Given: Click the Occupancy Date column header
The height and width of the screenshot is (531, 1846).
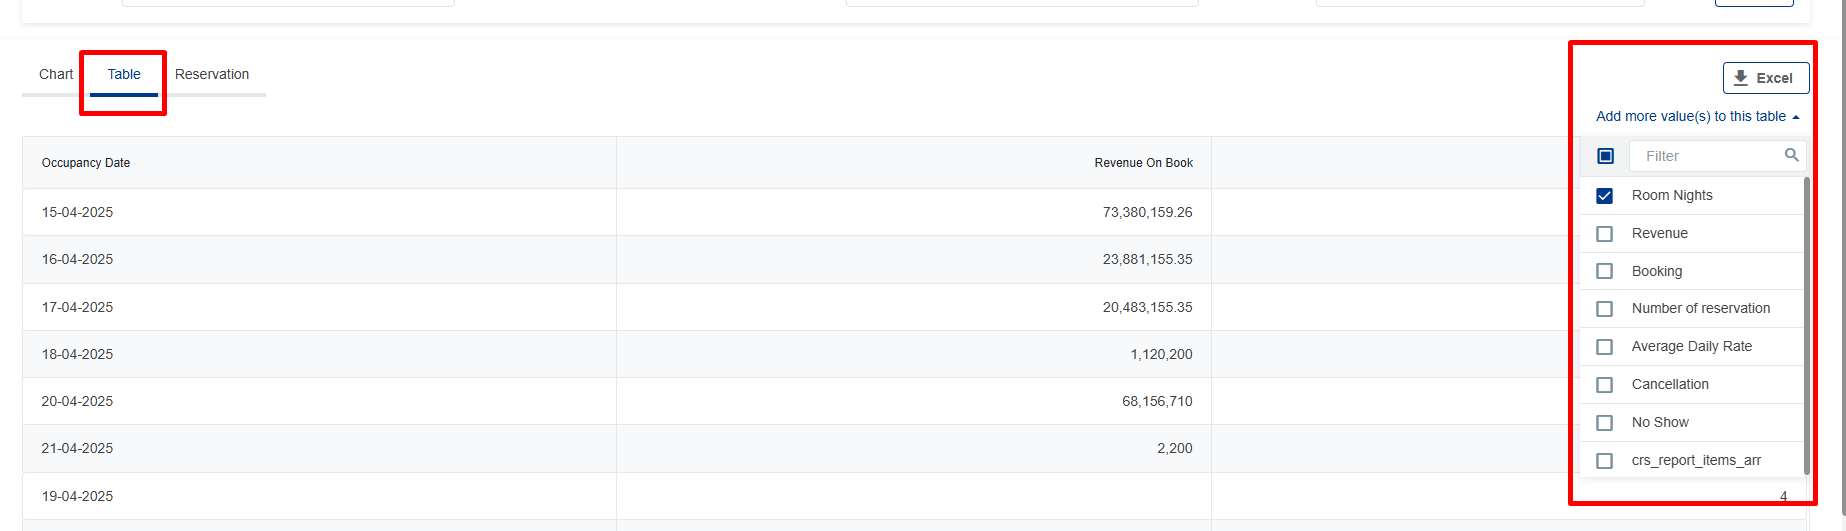Looking at the screenshot, I should click(86, 163).
